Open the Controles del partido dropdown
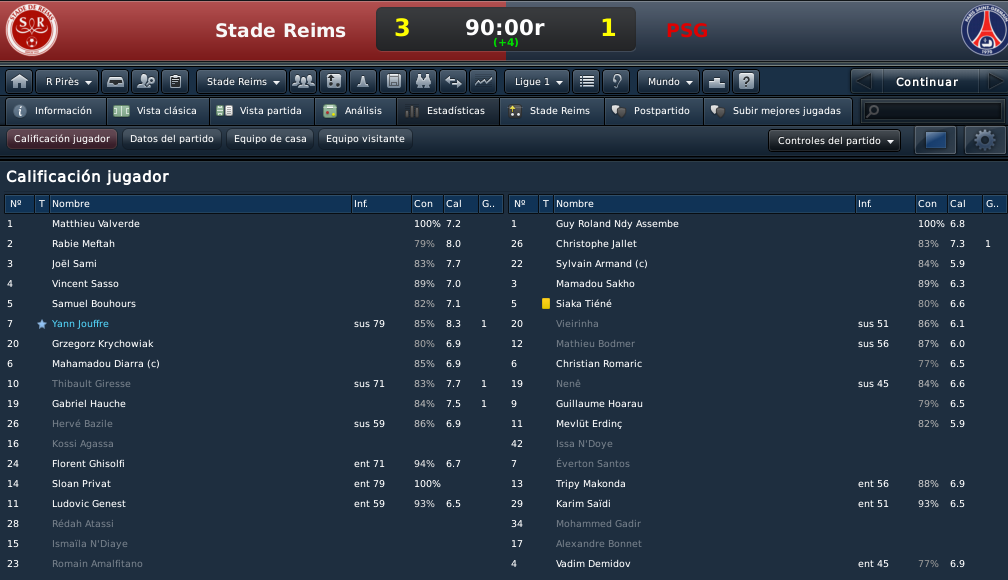The height and width of the screenshot is (580, 1008). click(834, 140)
